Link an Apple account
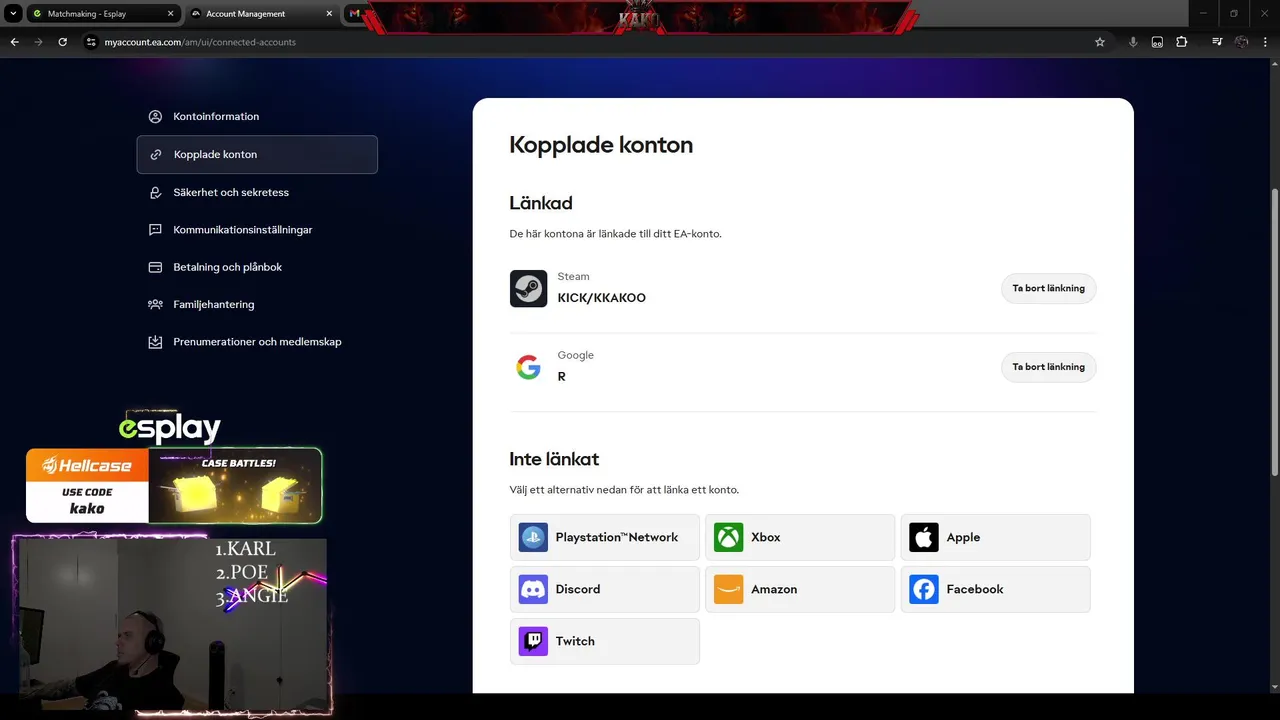The width and height of the screenshot is (1280, 720). pos(995,537)
